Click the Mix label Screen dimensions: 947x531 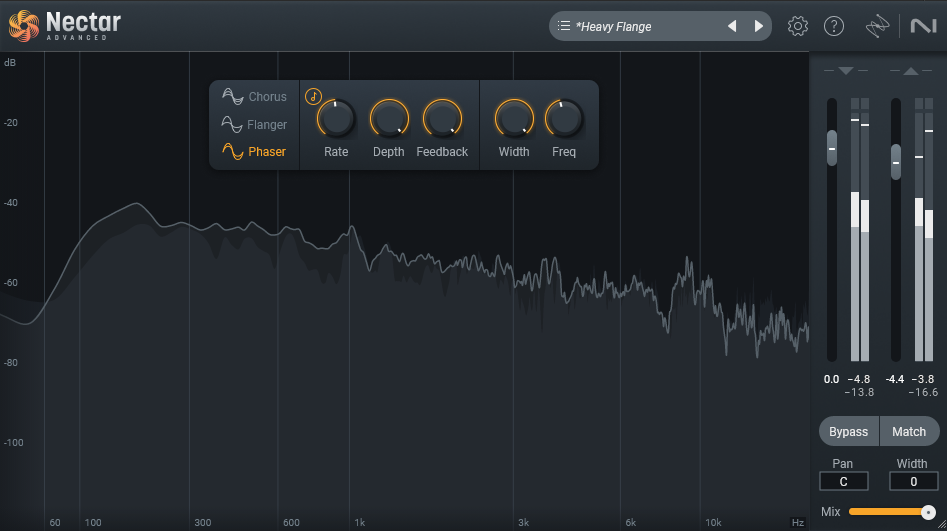pos(830,512)
